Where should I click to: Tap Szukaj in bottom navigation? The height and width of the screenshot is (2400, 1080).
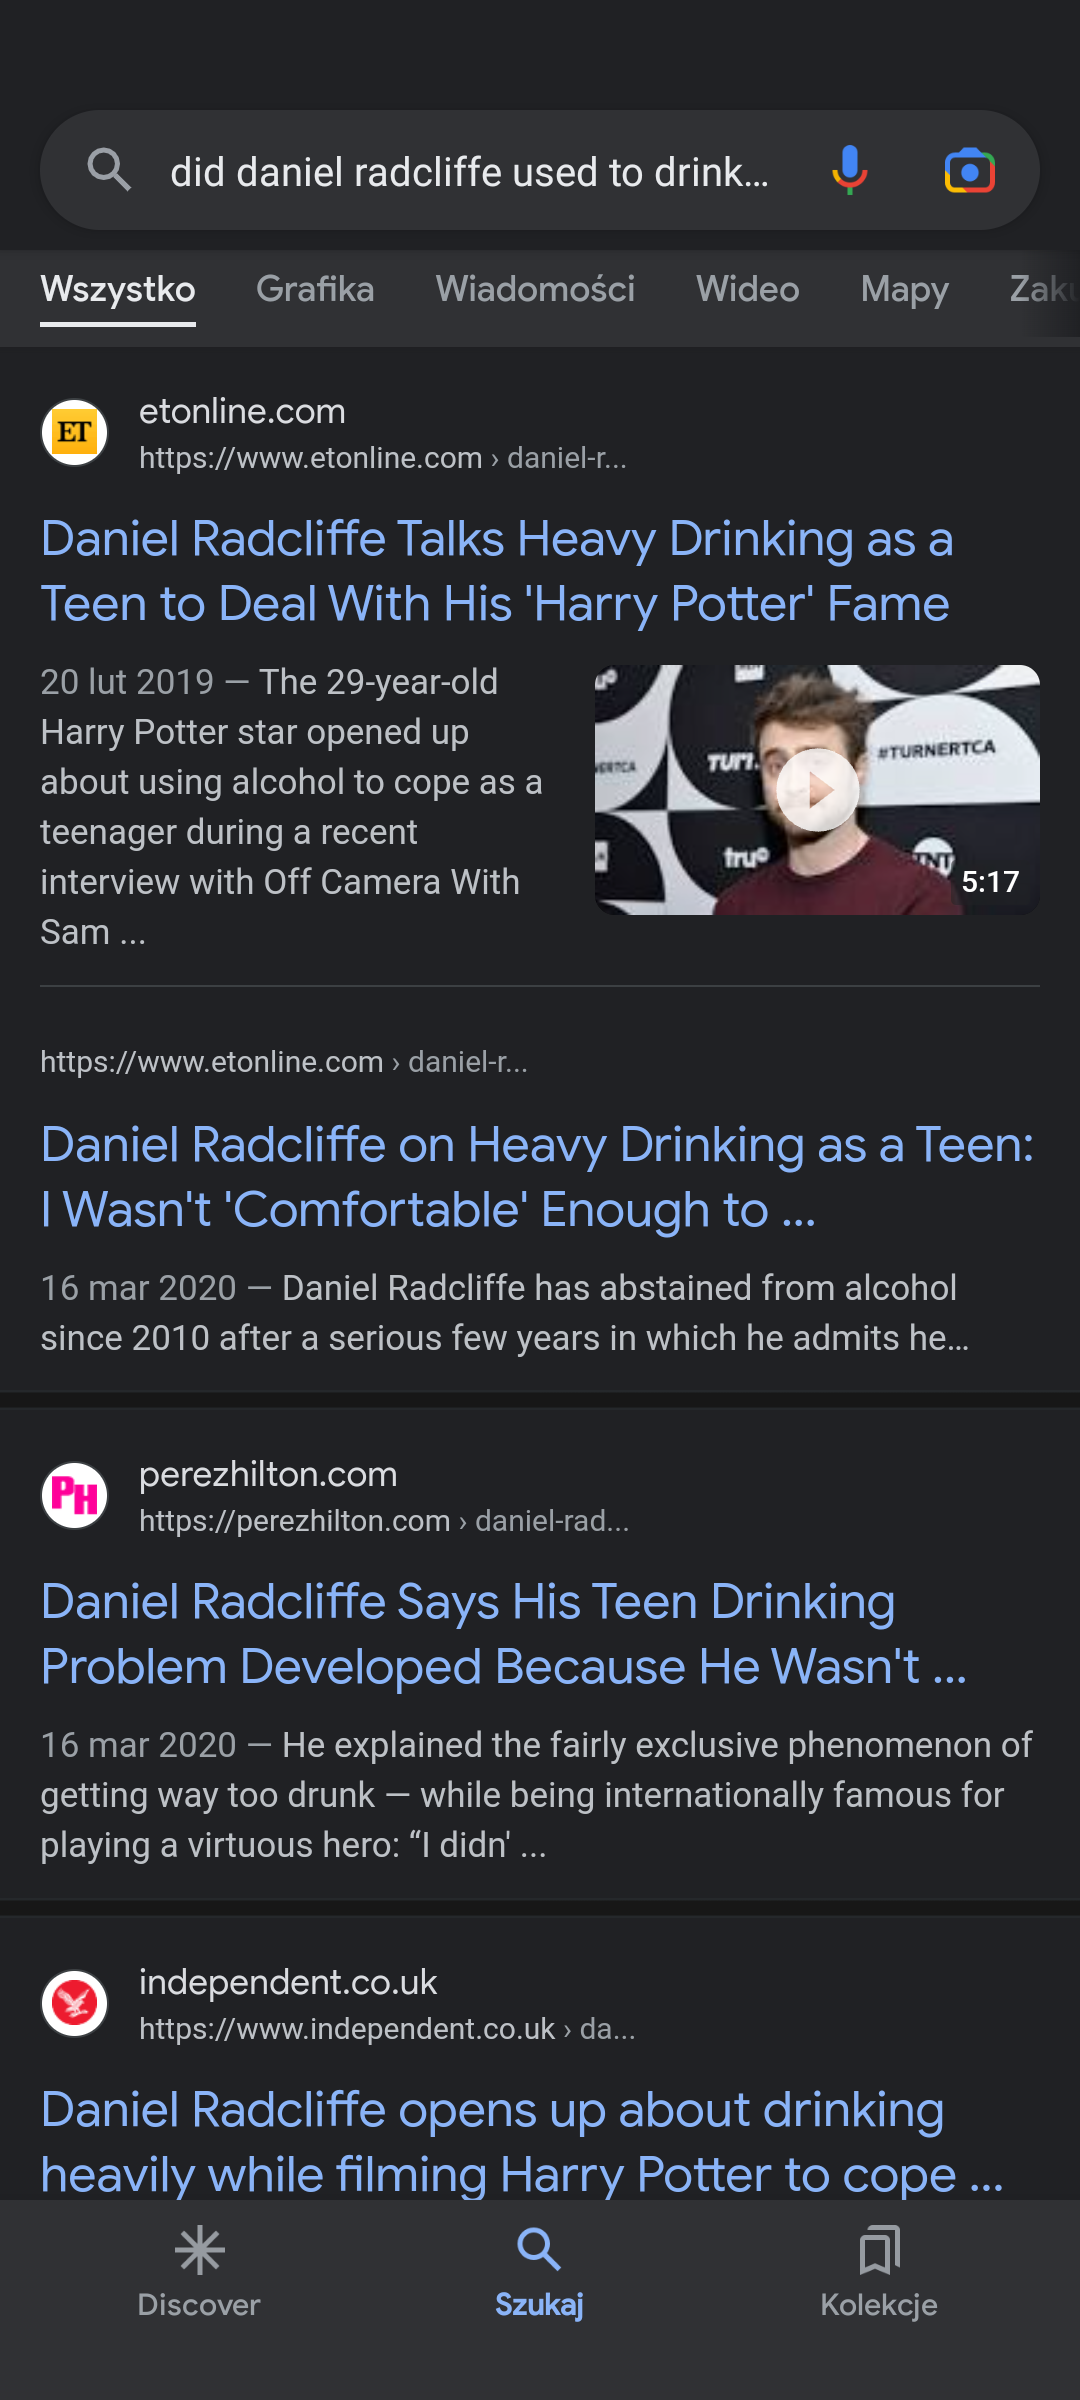pyautogui.click(x=539, y=2272)
